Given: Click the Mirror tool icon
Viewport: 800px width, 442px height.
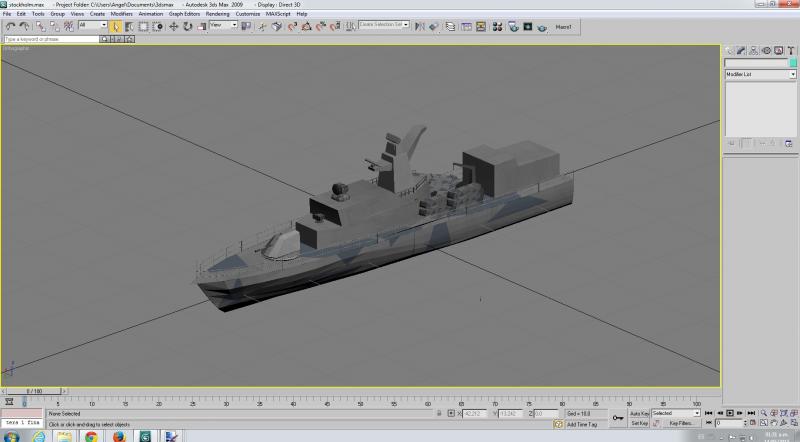Looking at the screenshot, I should [419, 27].
